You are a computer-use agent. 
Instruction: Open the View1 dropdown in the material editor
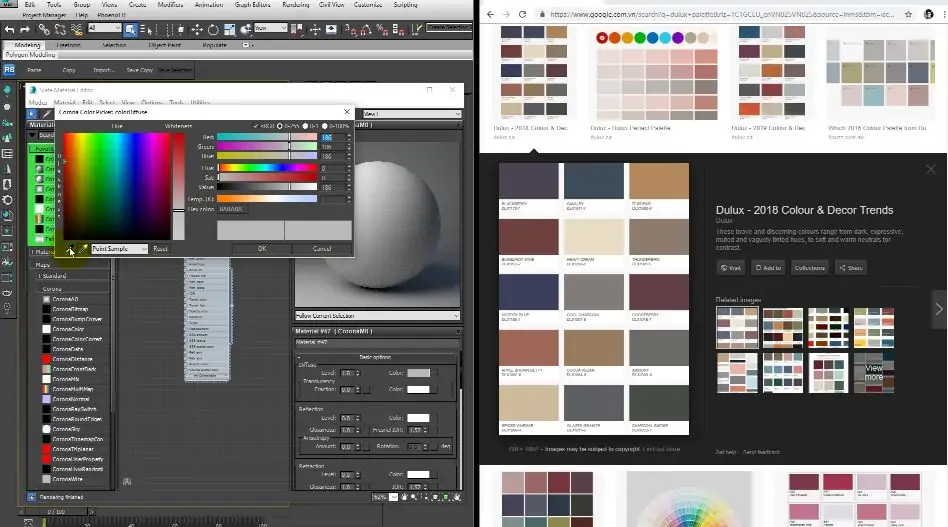tap(412, 114)
